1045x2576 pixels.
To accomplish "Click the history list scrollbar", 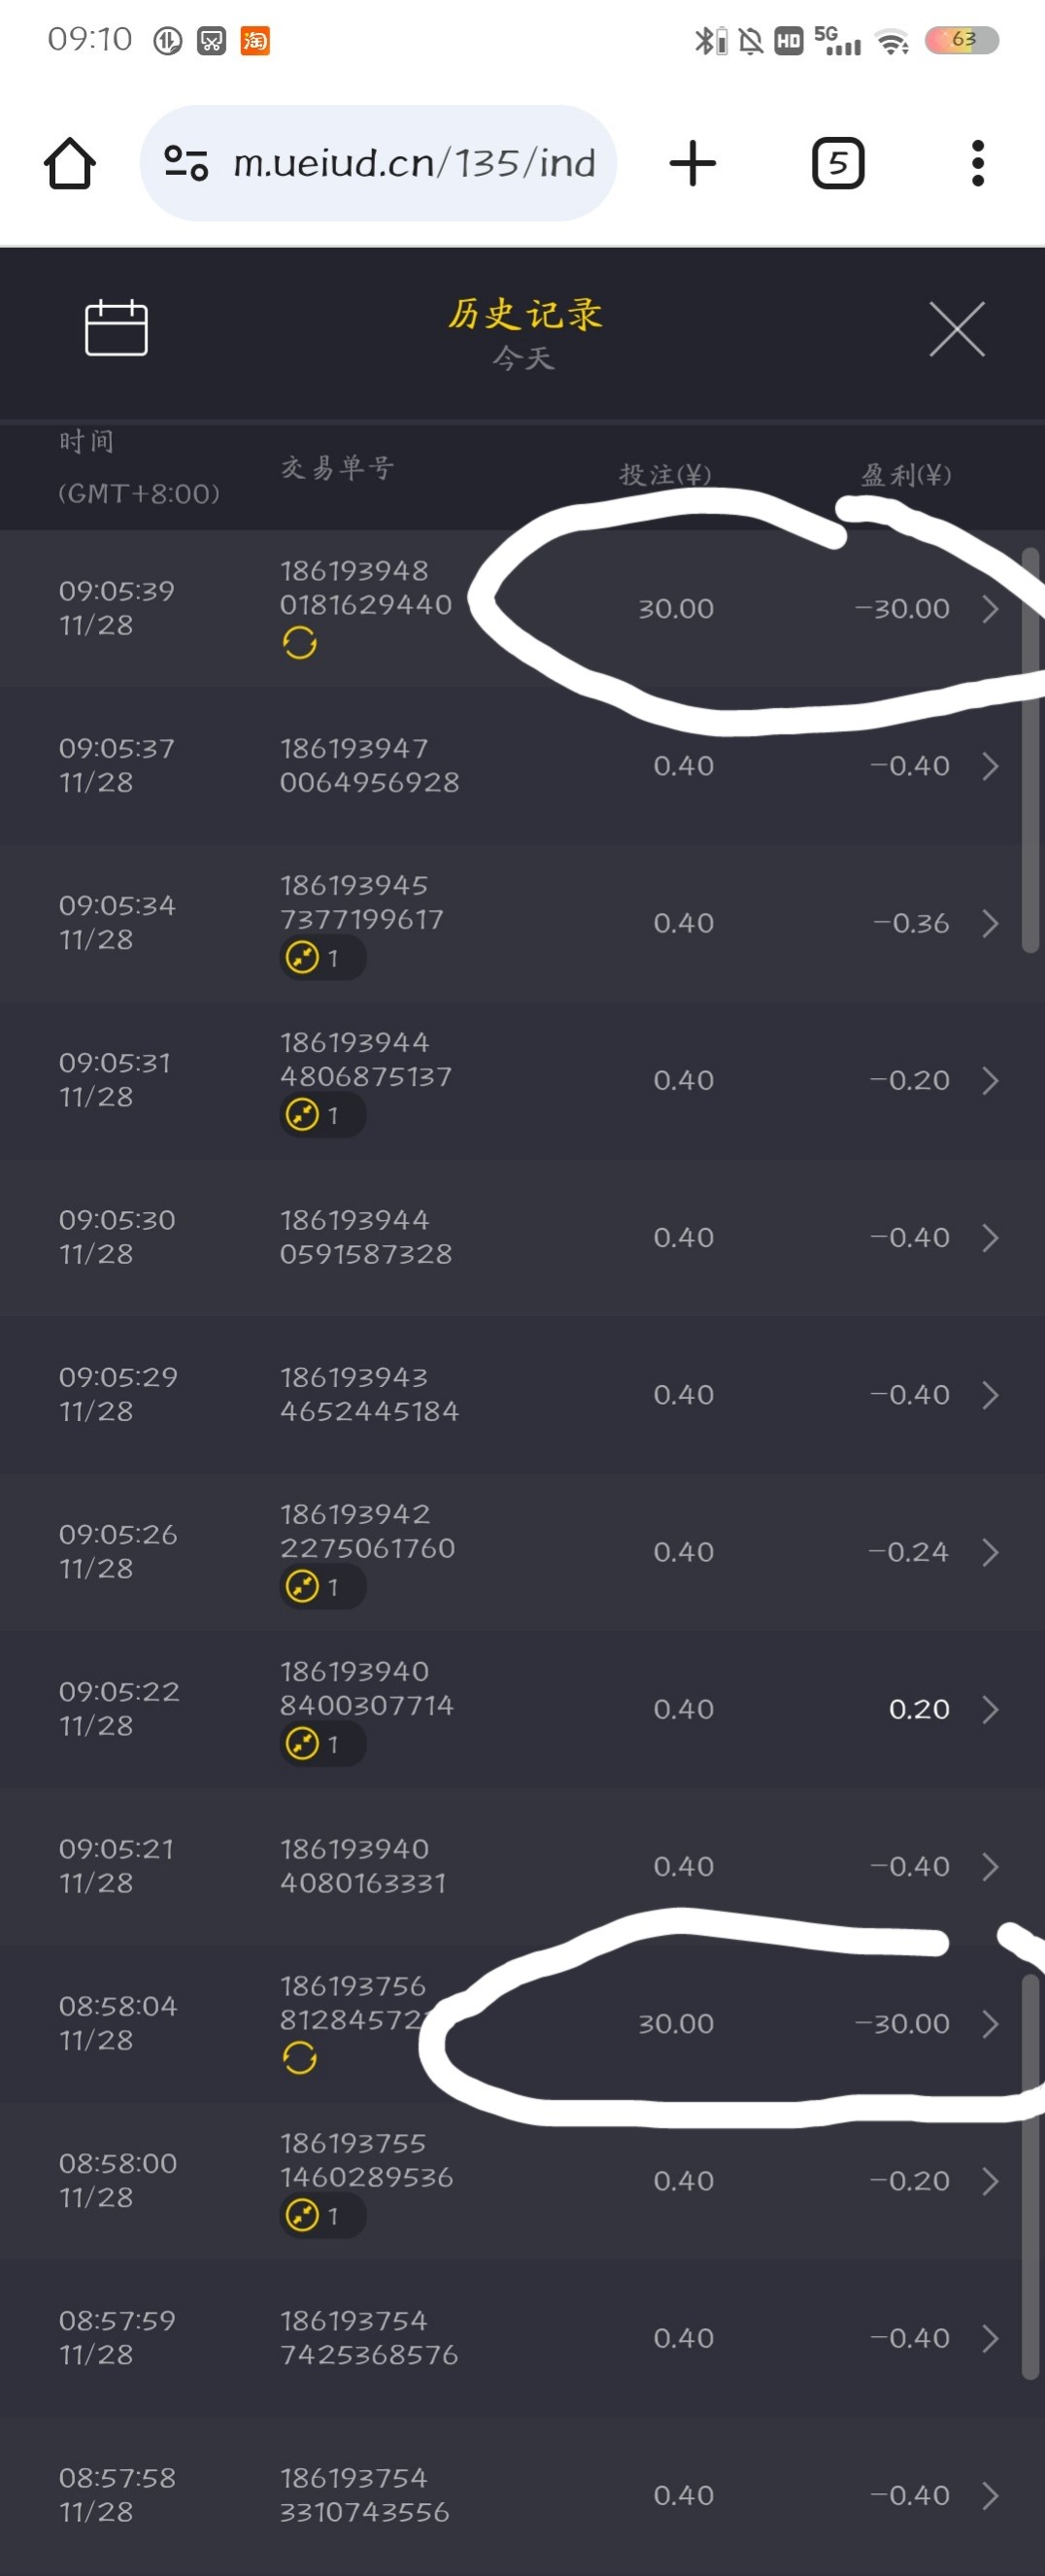I will (x=1030, y=750).
